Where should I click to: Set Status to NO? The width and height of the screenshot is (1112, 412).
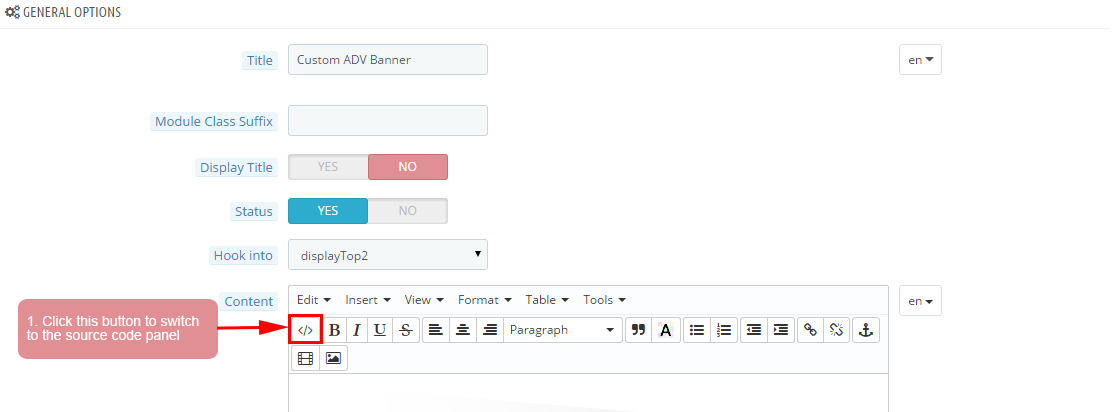[x=408, y=211]
